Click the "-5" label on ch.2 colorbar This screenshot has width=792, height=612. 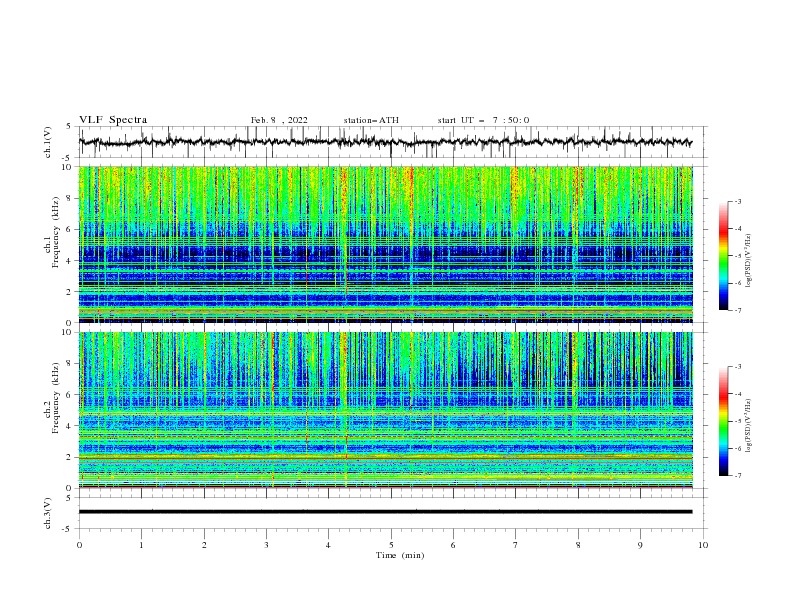click(x=738, y=421)
